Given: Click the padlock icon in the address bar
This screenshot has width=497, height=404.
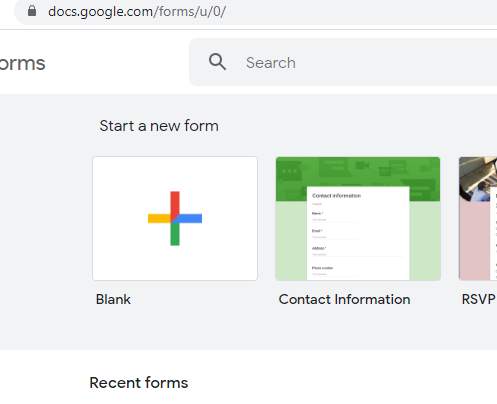Looking at the screenshot, I should click(32, 11).
